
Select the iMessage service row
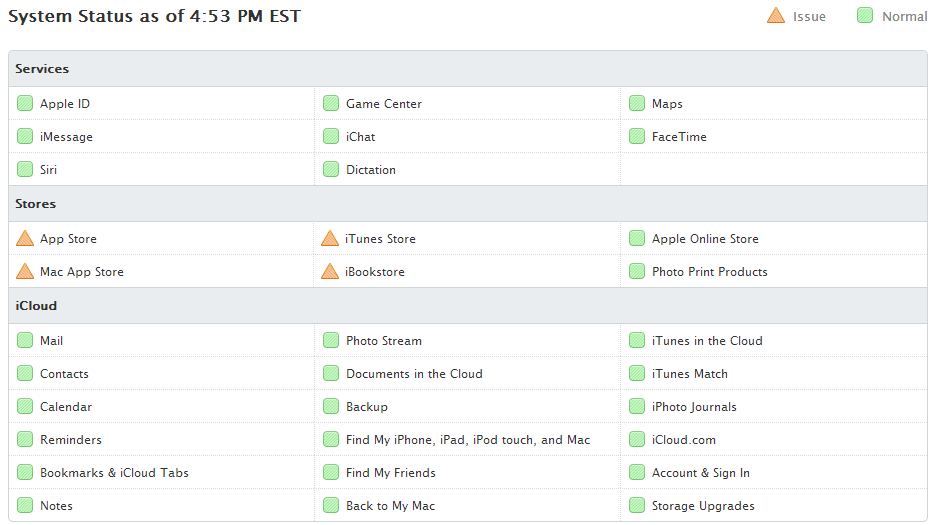[x=161, y=136]
